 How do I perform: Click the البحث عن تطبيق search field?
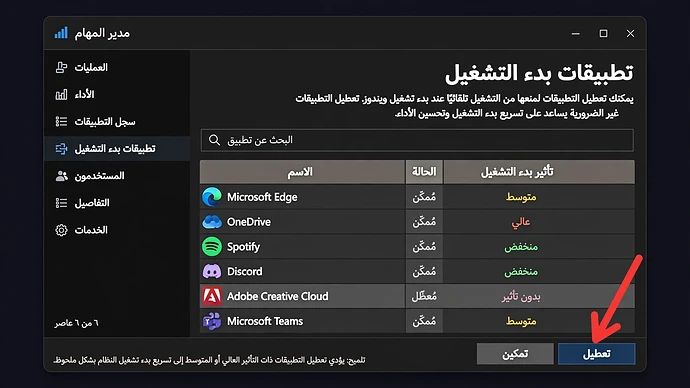point(417,140)
